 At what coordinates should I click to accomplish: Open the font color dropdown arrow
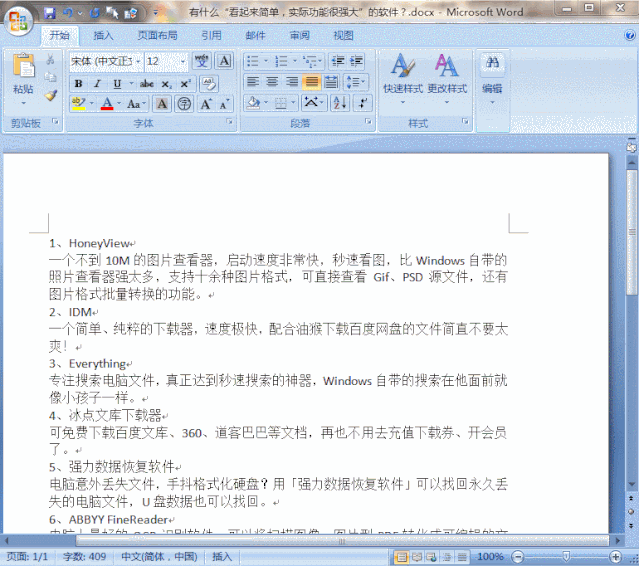click(x=119, y=104)
